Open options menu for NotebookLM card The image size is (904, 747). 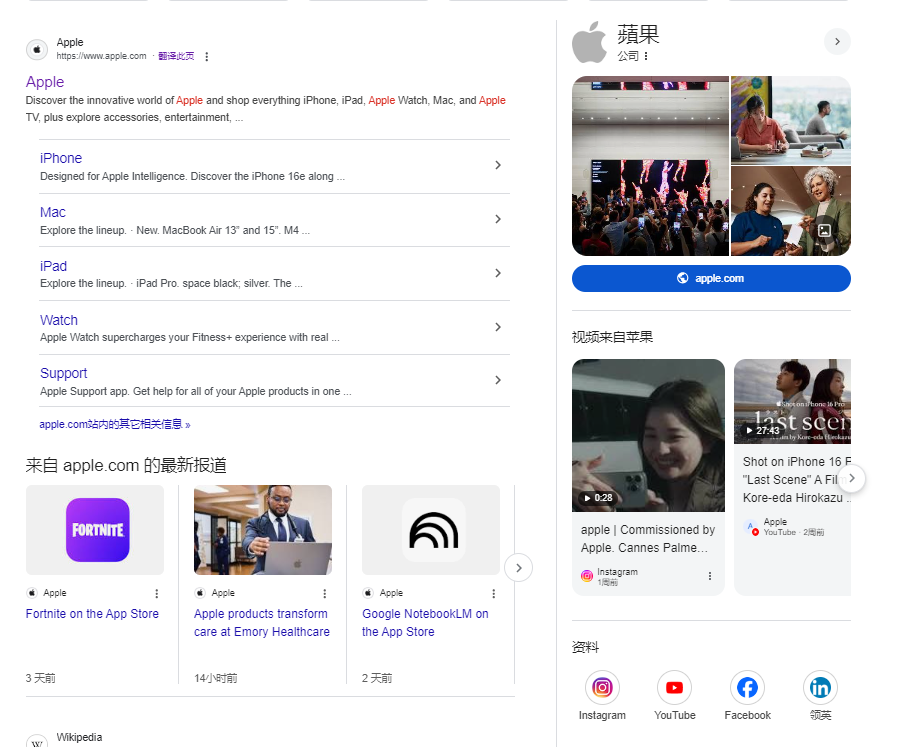(x=494, y=593)
